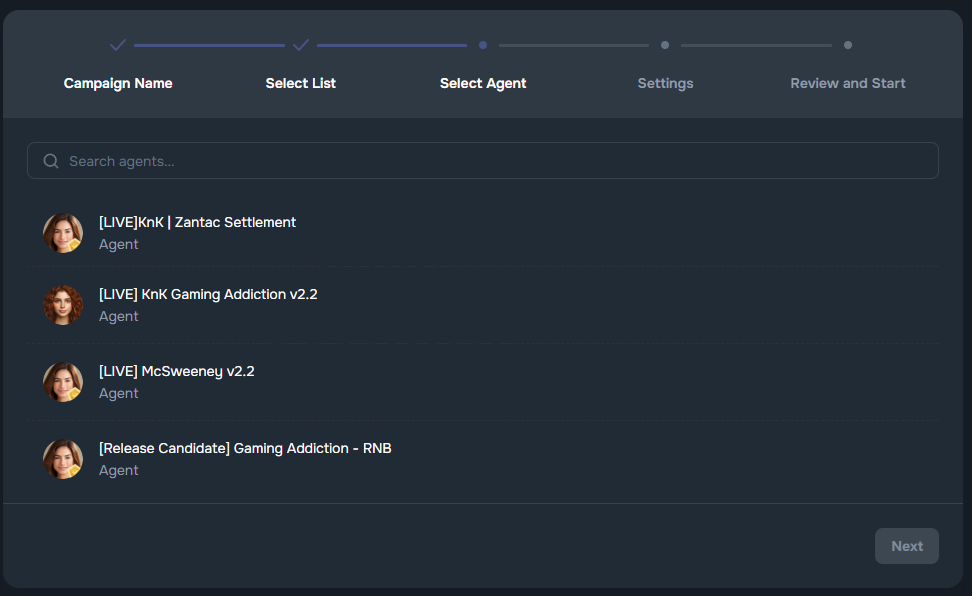Click the Select Agent progress dot

click(x=483, y=44)
